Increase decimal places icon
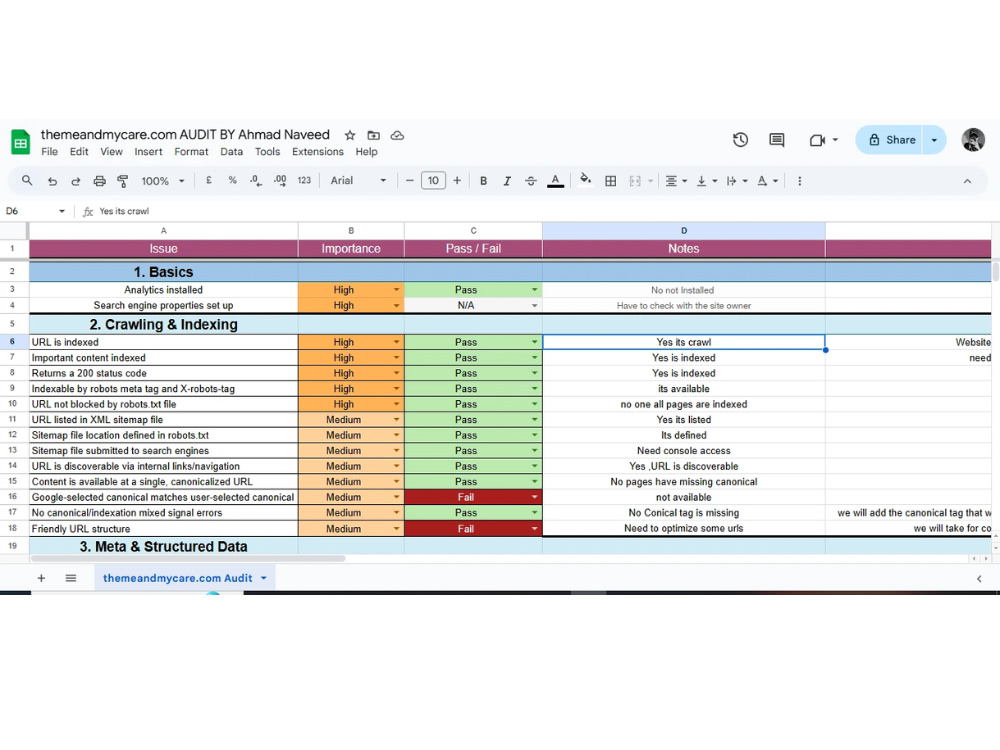Image resolution: width=1000 pixels, height=750 pixels. (279, 180)
